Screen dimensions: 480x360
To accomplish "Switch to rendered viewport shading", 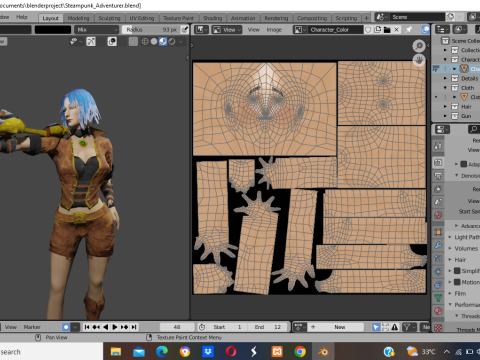I will pos(172,41).
